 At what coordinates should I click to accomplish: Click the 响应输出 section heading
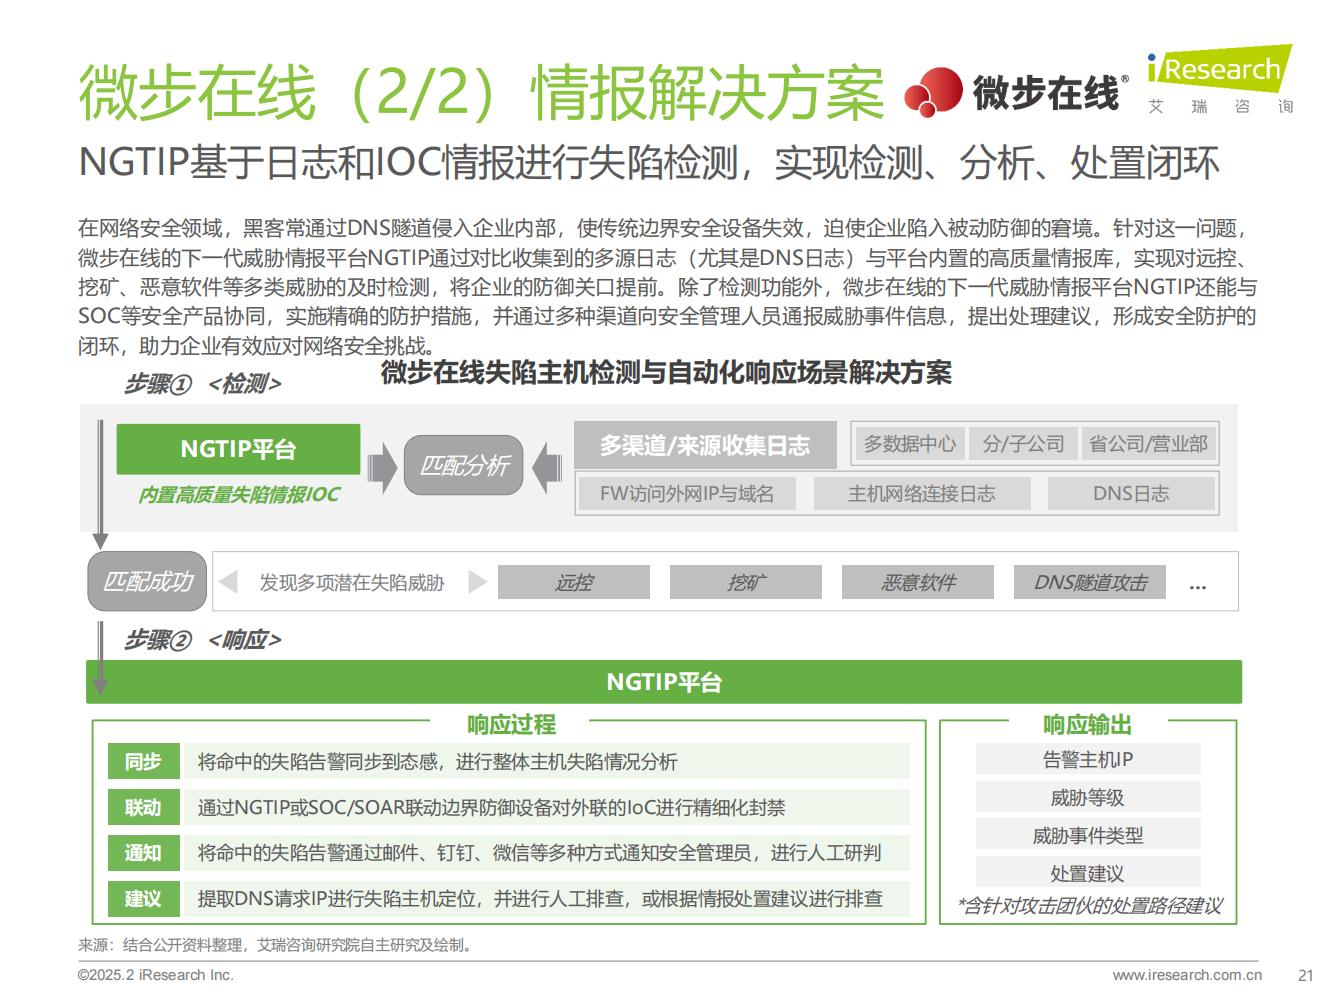click(x=1088, y=724)
